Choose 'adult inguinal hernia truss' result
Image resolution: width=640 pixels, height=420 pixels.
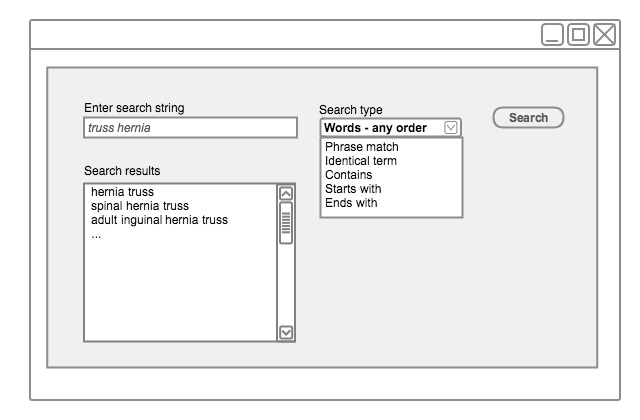pyautogui.click(x=159, y=220)
